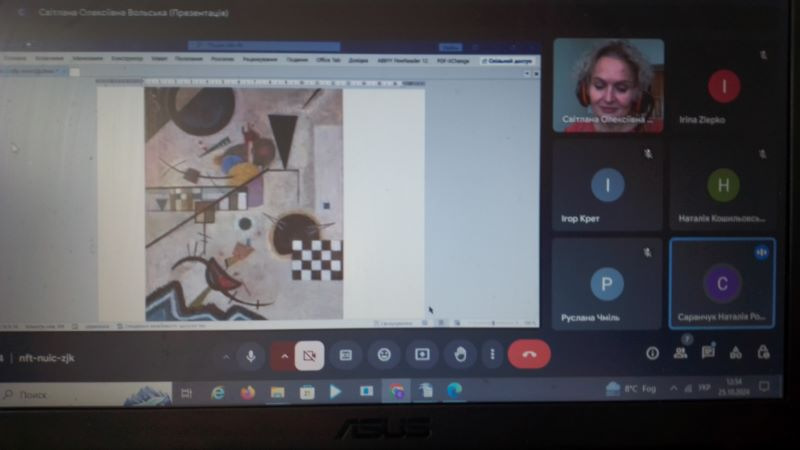Show hidden system tray icons chevron
800x450 pixels.
click(x=673, y=388)
